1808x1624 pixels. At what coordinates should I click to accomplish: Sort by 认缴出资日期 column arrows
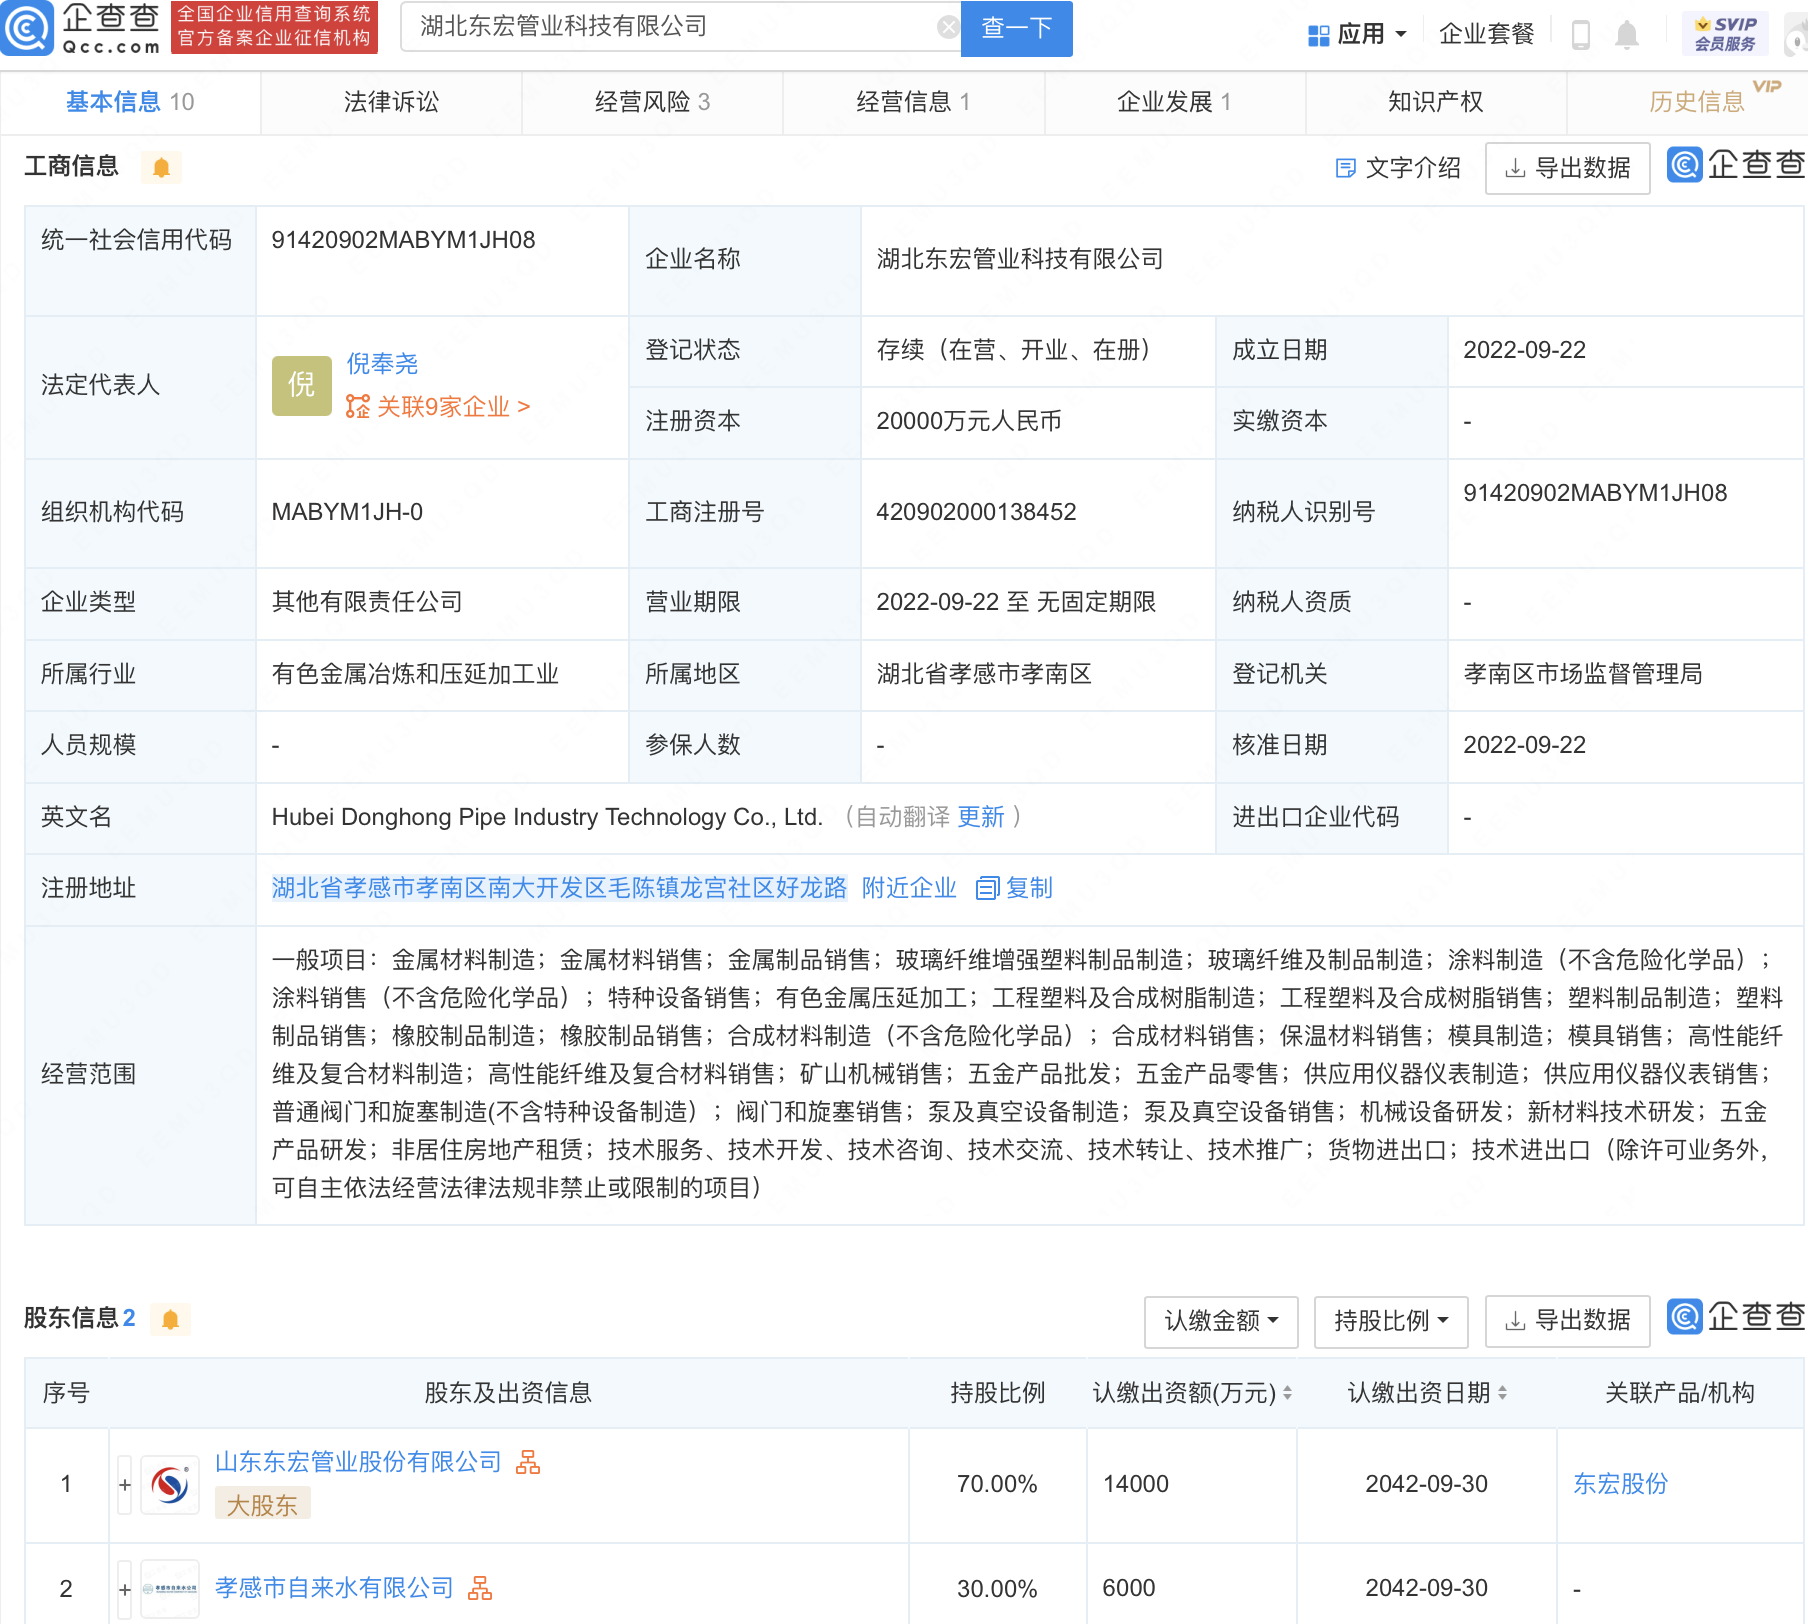coord(1502,1393)
